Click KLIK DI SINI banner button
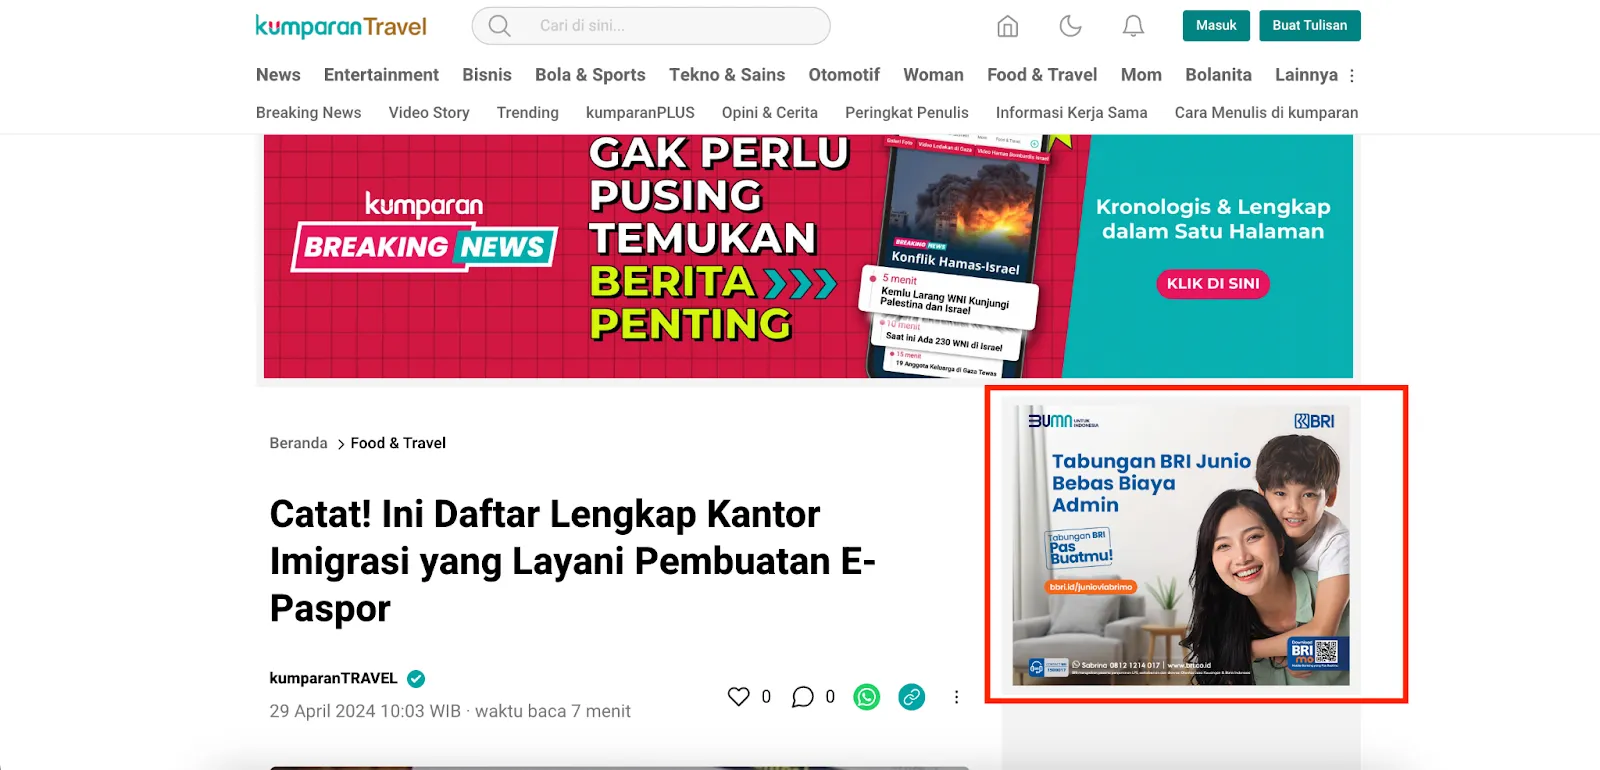 (x=1213, y=284)
